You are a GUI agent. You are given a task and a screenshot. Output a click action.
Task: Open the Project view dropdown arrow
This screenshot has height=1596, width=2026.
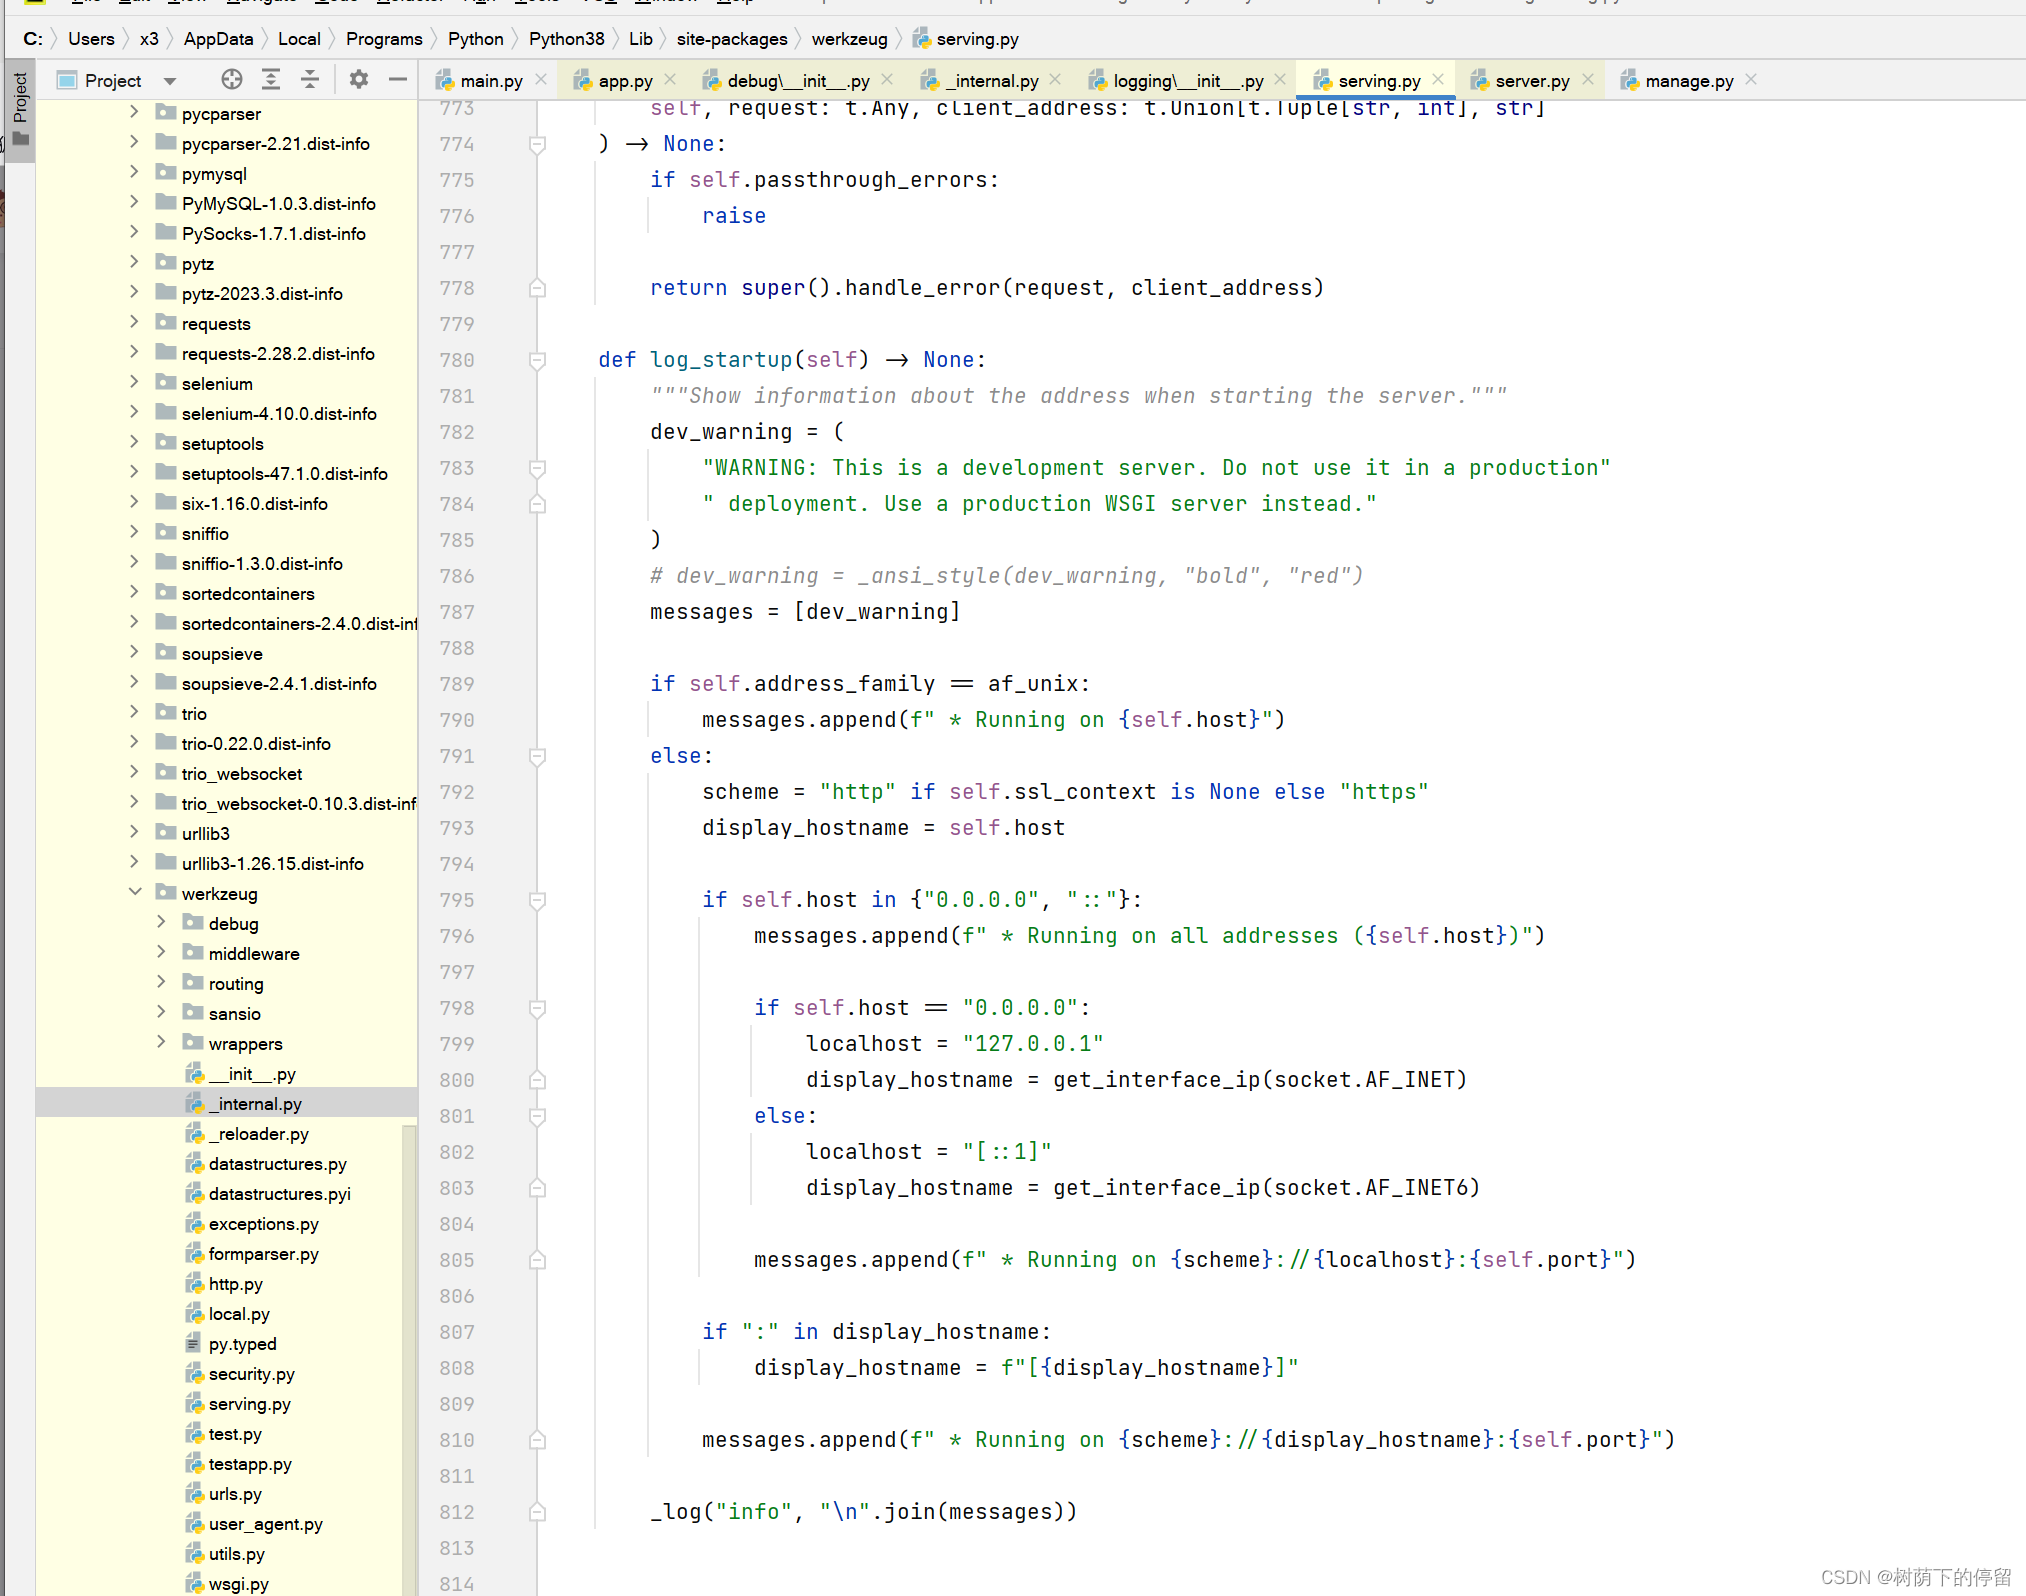point(168,80)
